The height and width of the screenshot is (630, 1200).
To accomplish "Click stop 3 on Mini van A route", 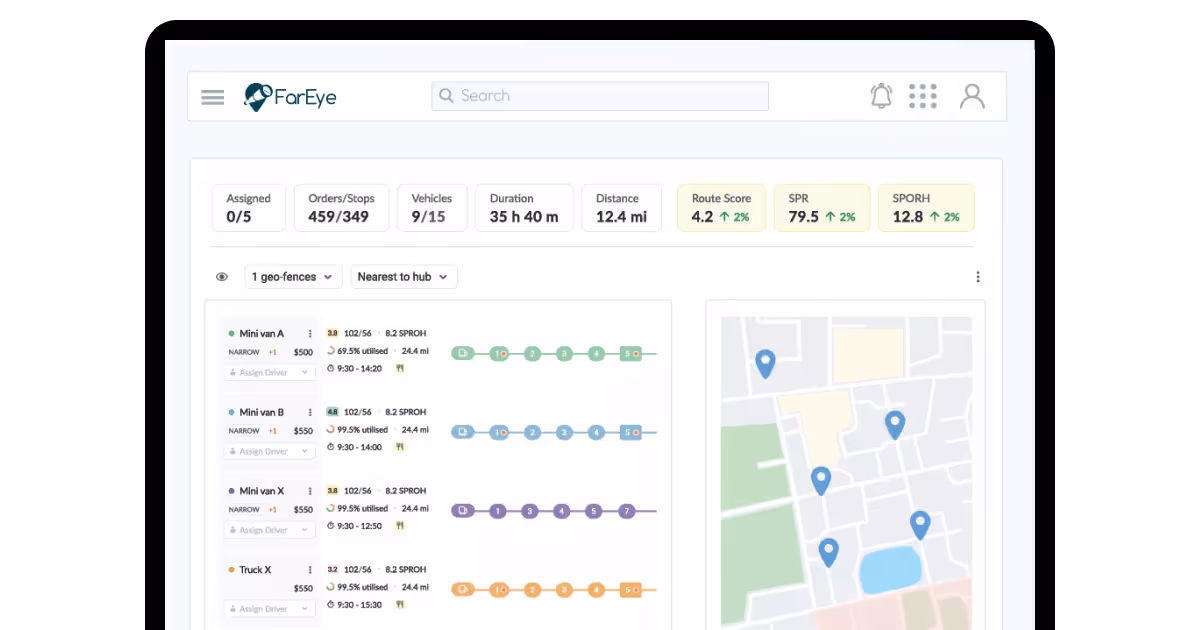I will 565,353.
